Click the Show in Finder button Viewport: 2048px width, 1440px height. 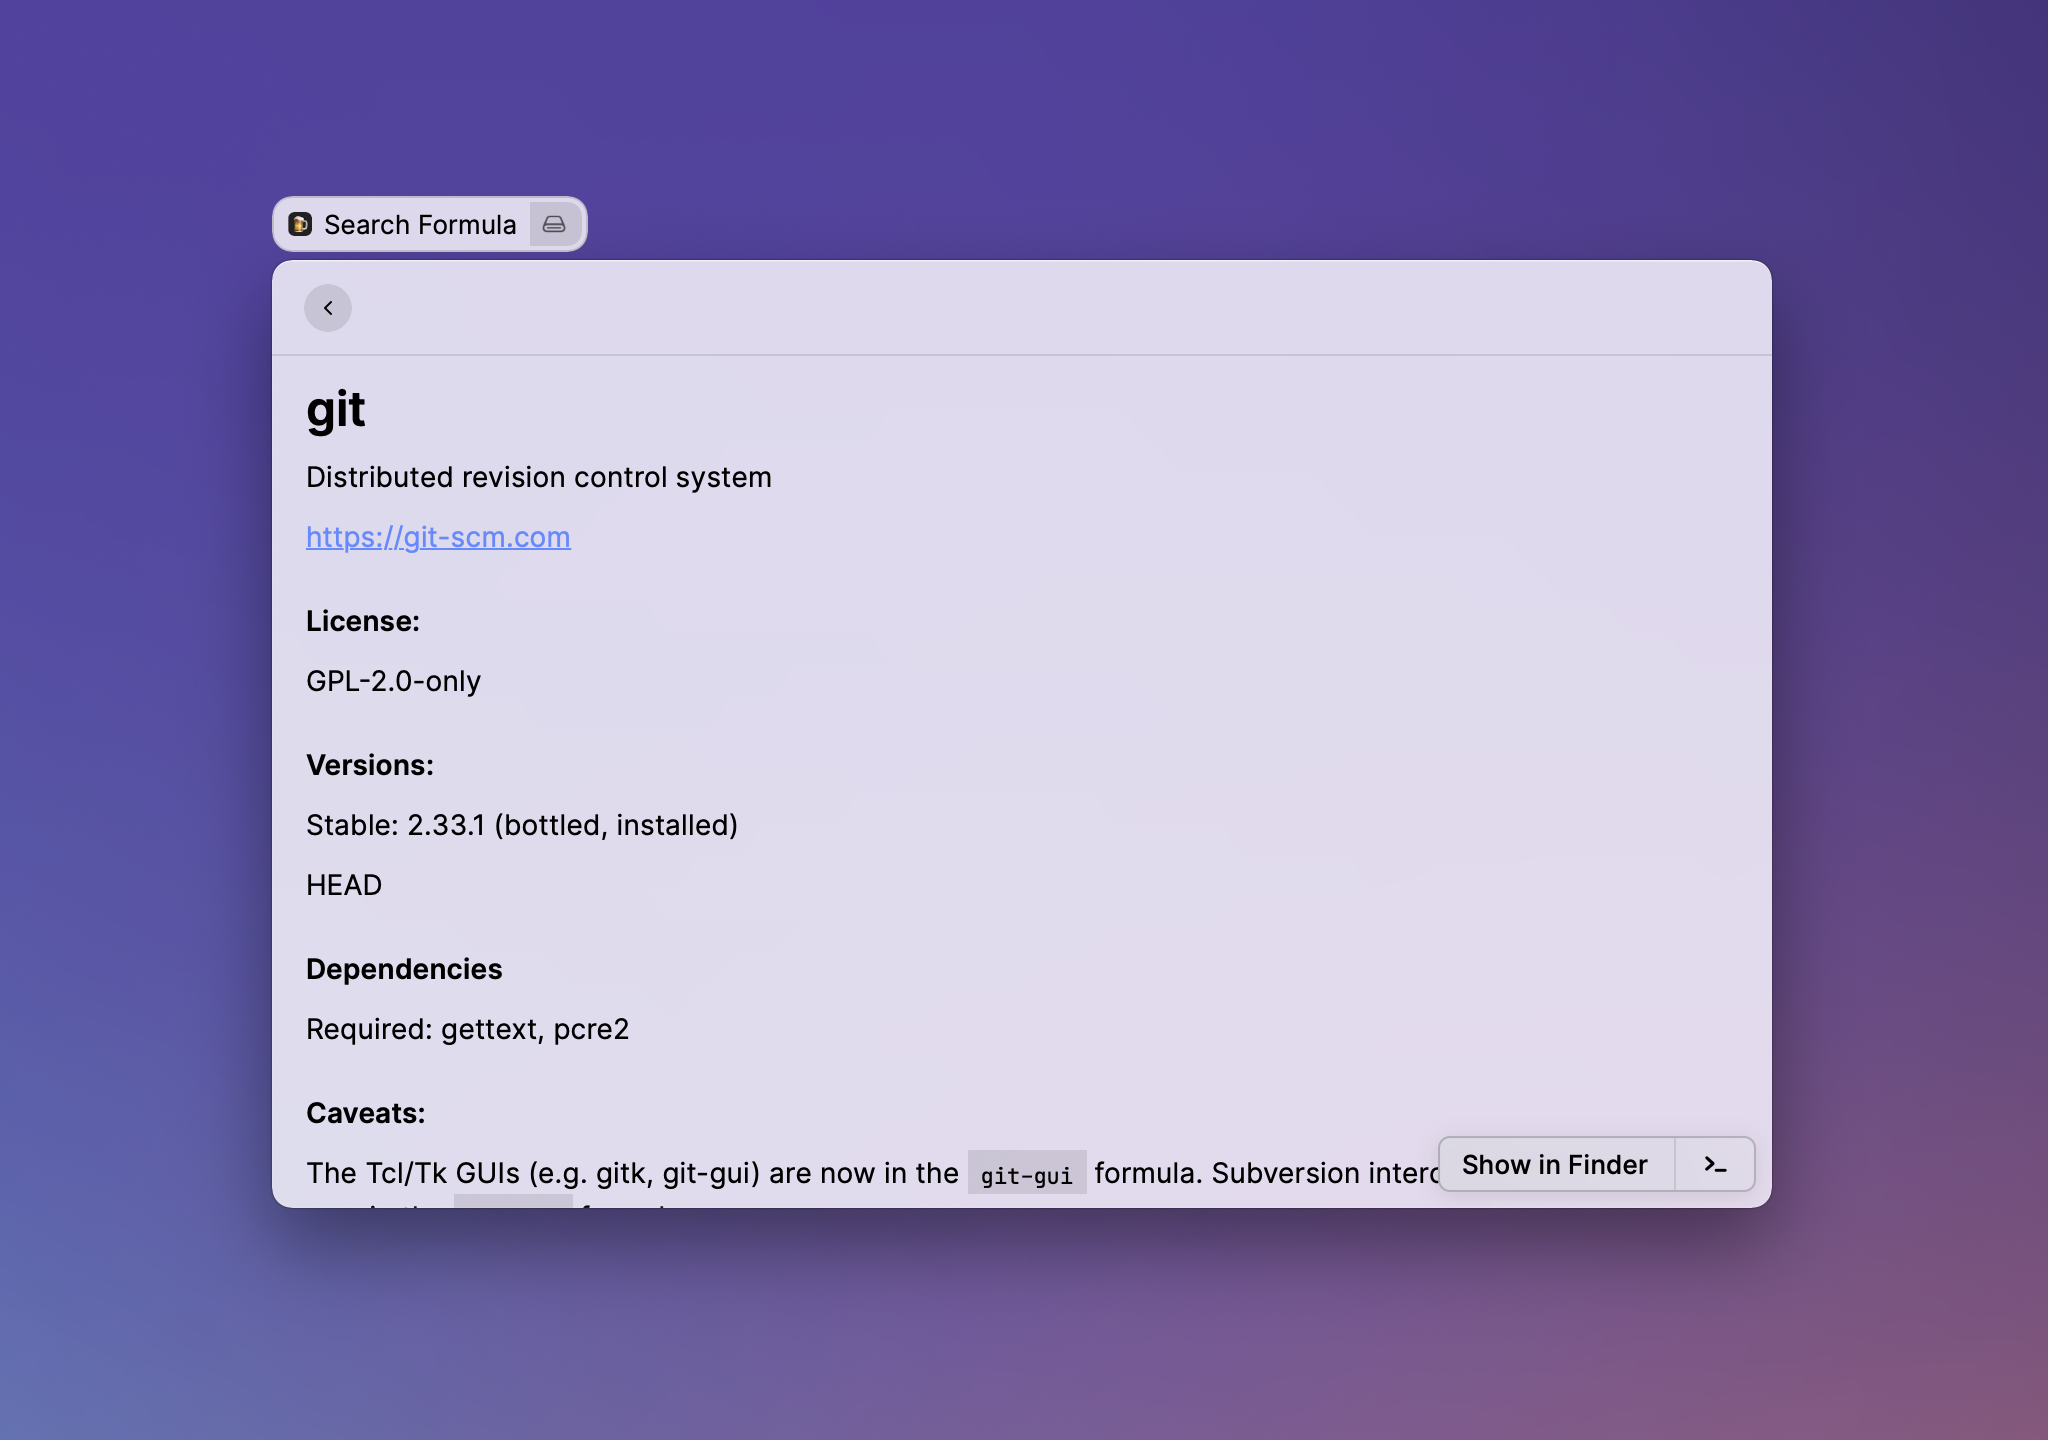coord(1555,1164)
